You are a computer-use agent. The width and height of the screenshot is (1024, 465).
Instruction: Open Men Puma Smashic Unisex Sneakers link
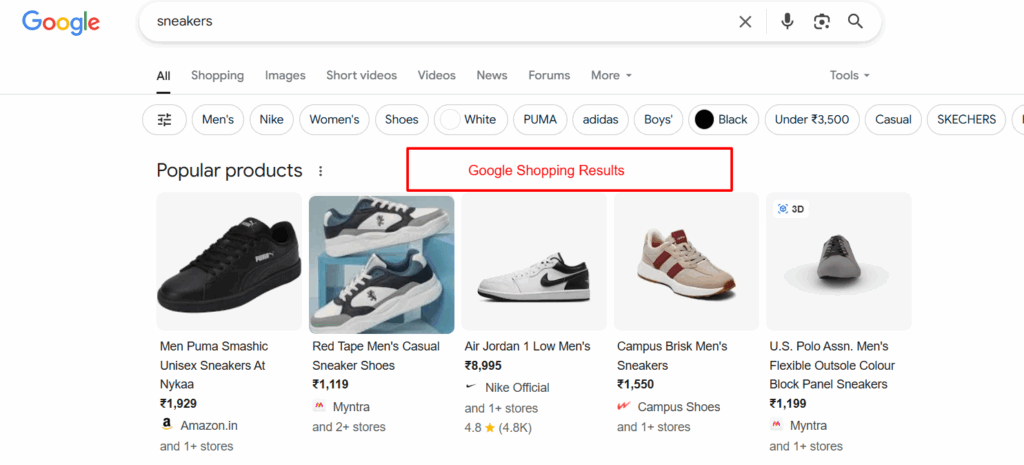214,365
